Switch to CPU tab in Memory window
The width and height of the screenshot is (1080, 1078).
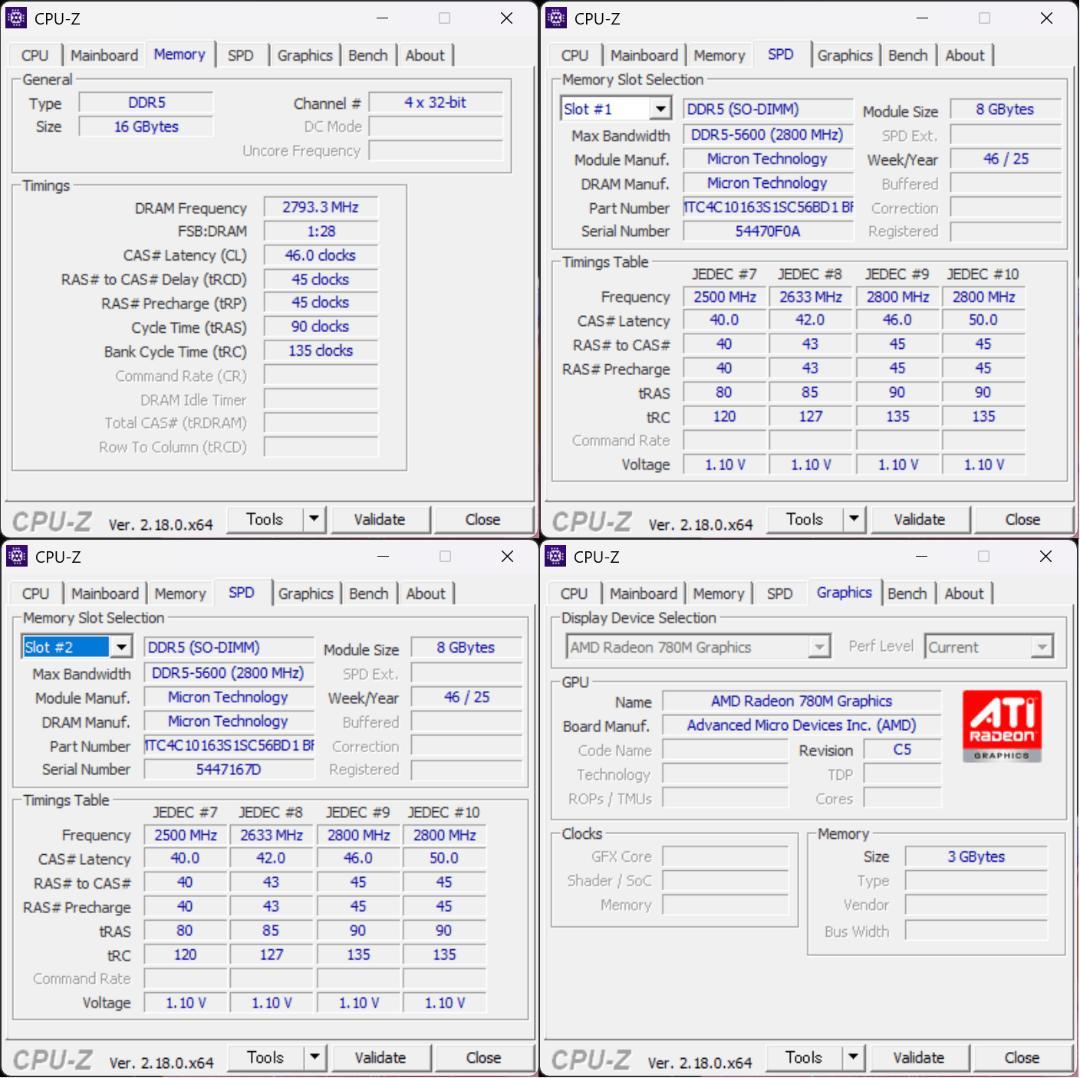(x=34, y=55)
